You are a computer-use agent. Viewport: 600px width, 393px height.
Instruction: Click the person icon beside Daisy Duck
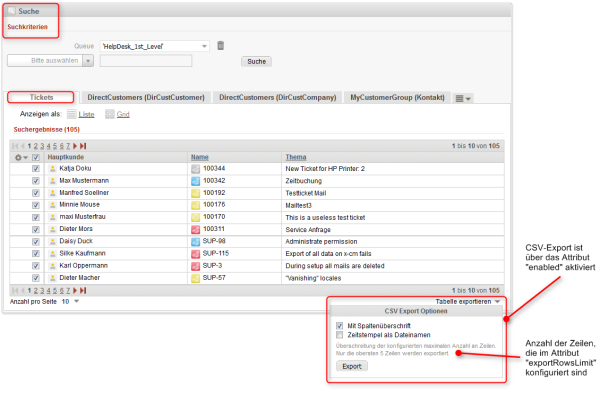[53, 241]
